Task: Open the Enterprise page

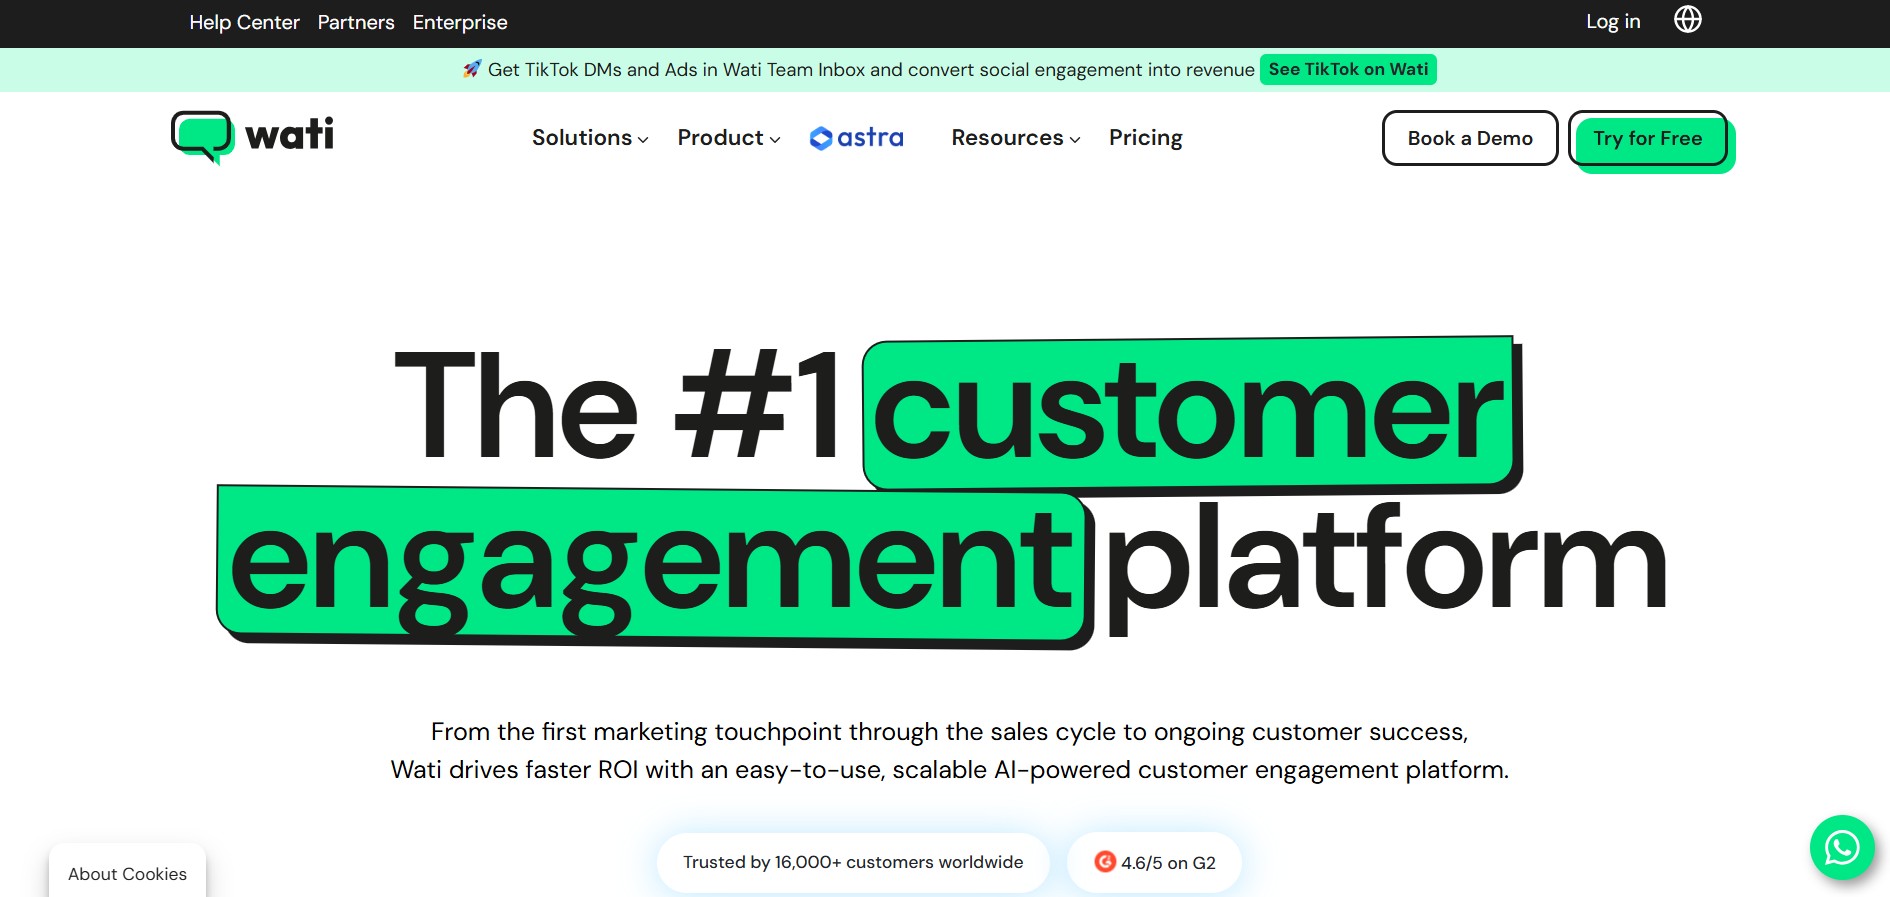Action: (x=460, y=22)
